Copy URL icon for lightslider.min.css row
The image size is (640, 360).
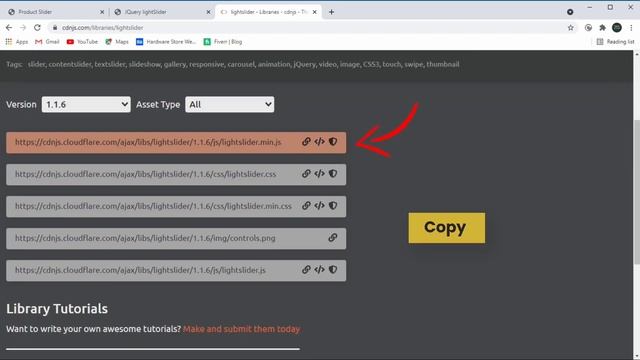tap(306, 206)
